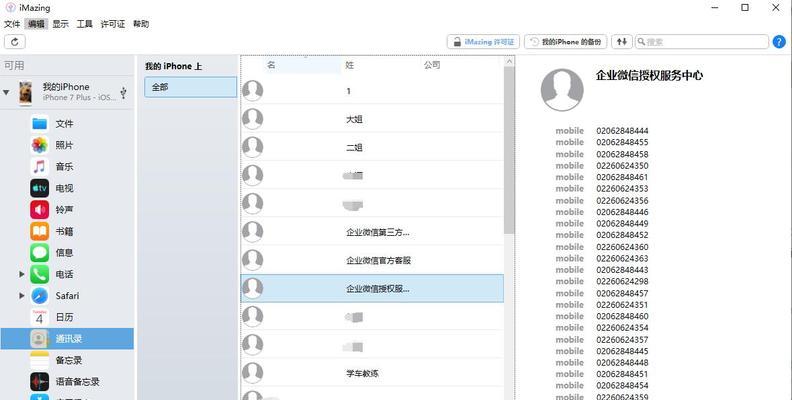This screenshot has width=792, height=400.
Task: Click the 可用 sidebar section label
Action: click(14, 66)
